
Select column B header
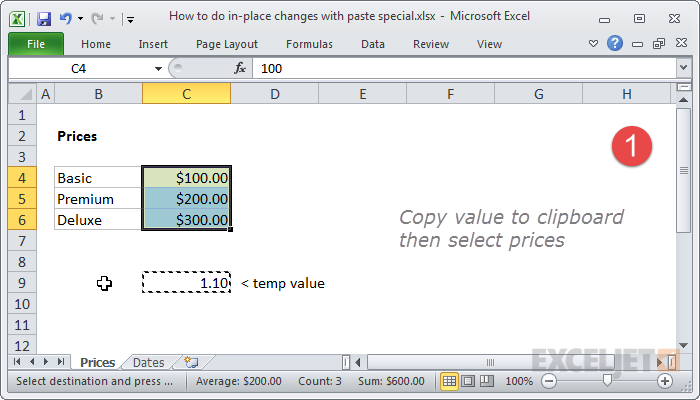[x=98, y=94]
